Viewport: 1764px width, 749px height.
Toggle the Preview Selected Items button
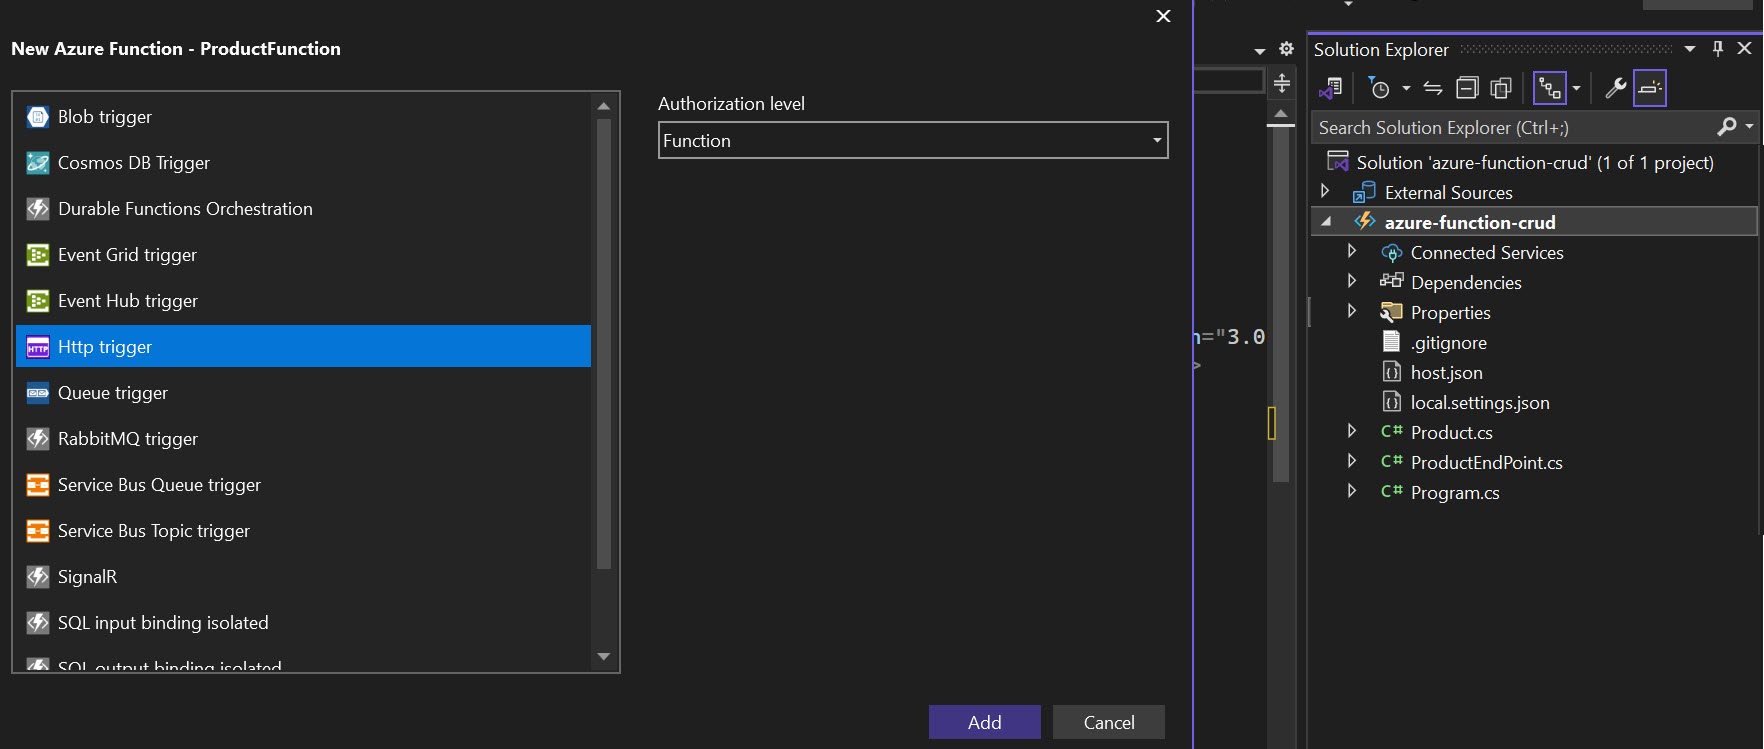(1650, 88)
